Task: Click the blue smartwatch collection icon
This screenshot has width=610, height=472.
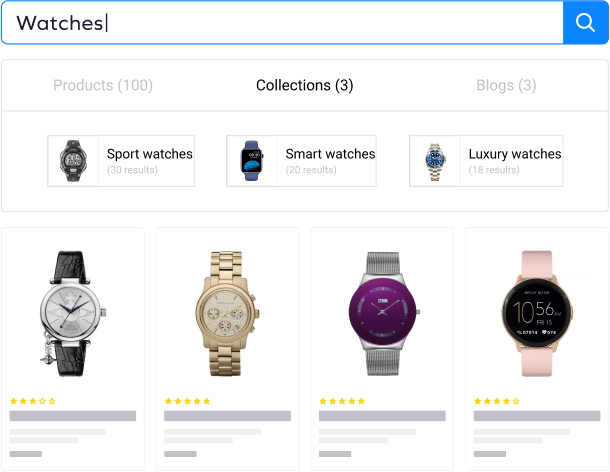Action: coord(252,161)
